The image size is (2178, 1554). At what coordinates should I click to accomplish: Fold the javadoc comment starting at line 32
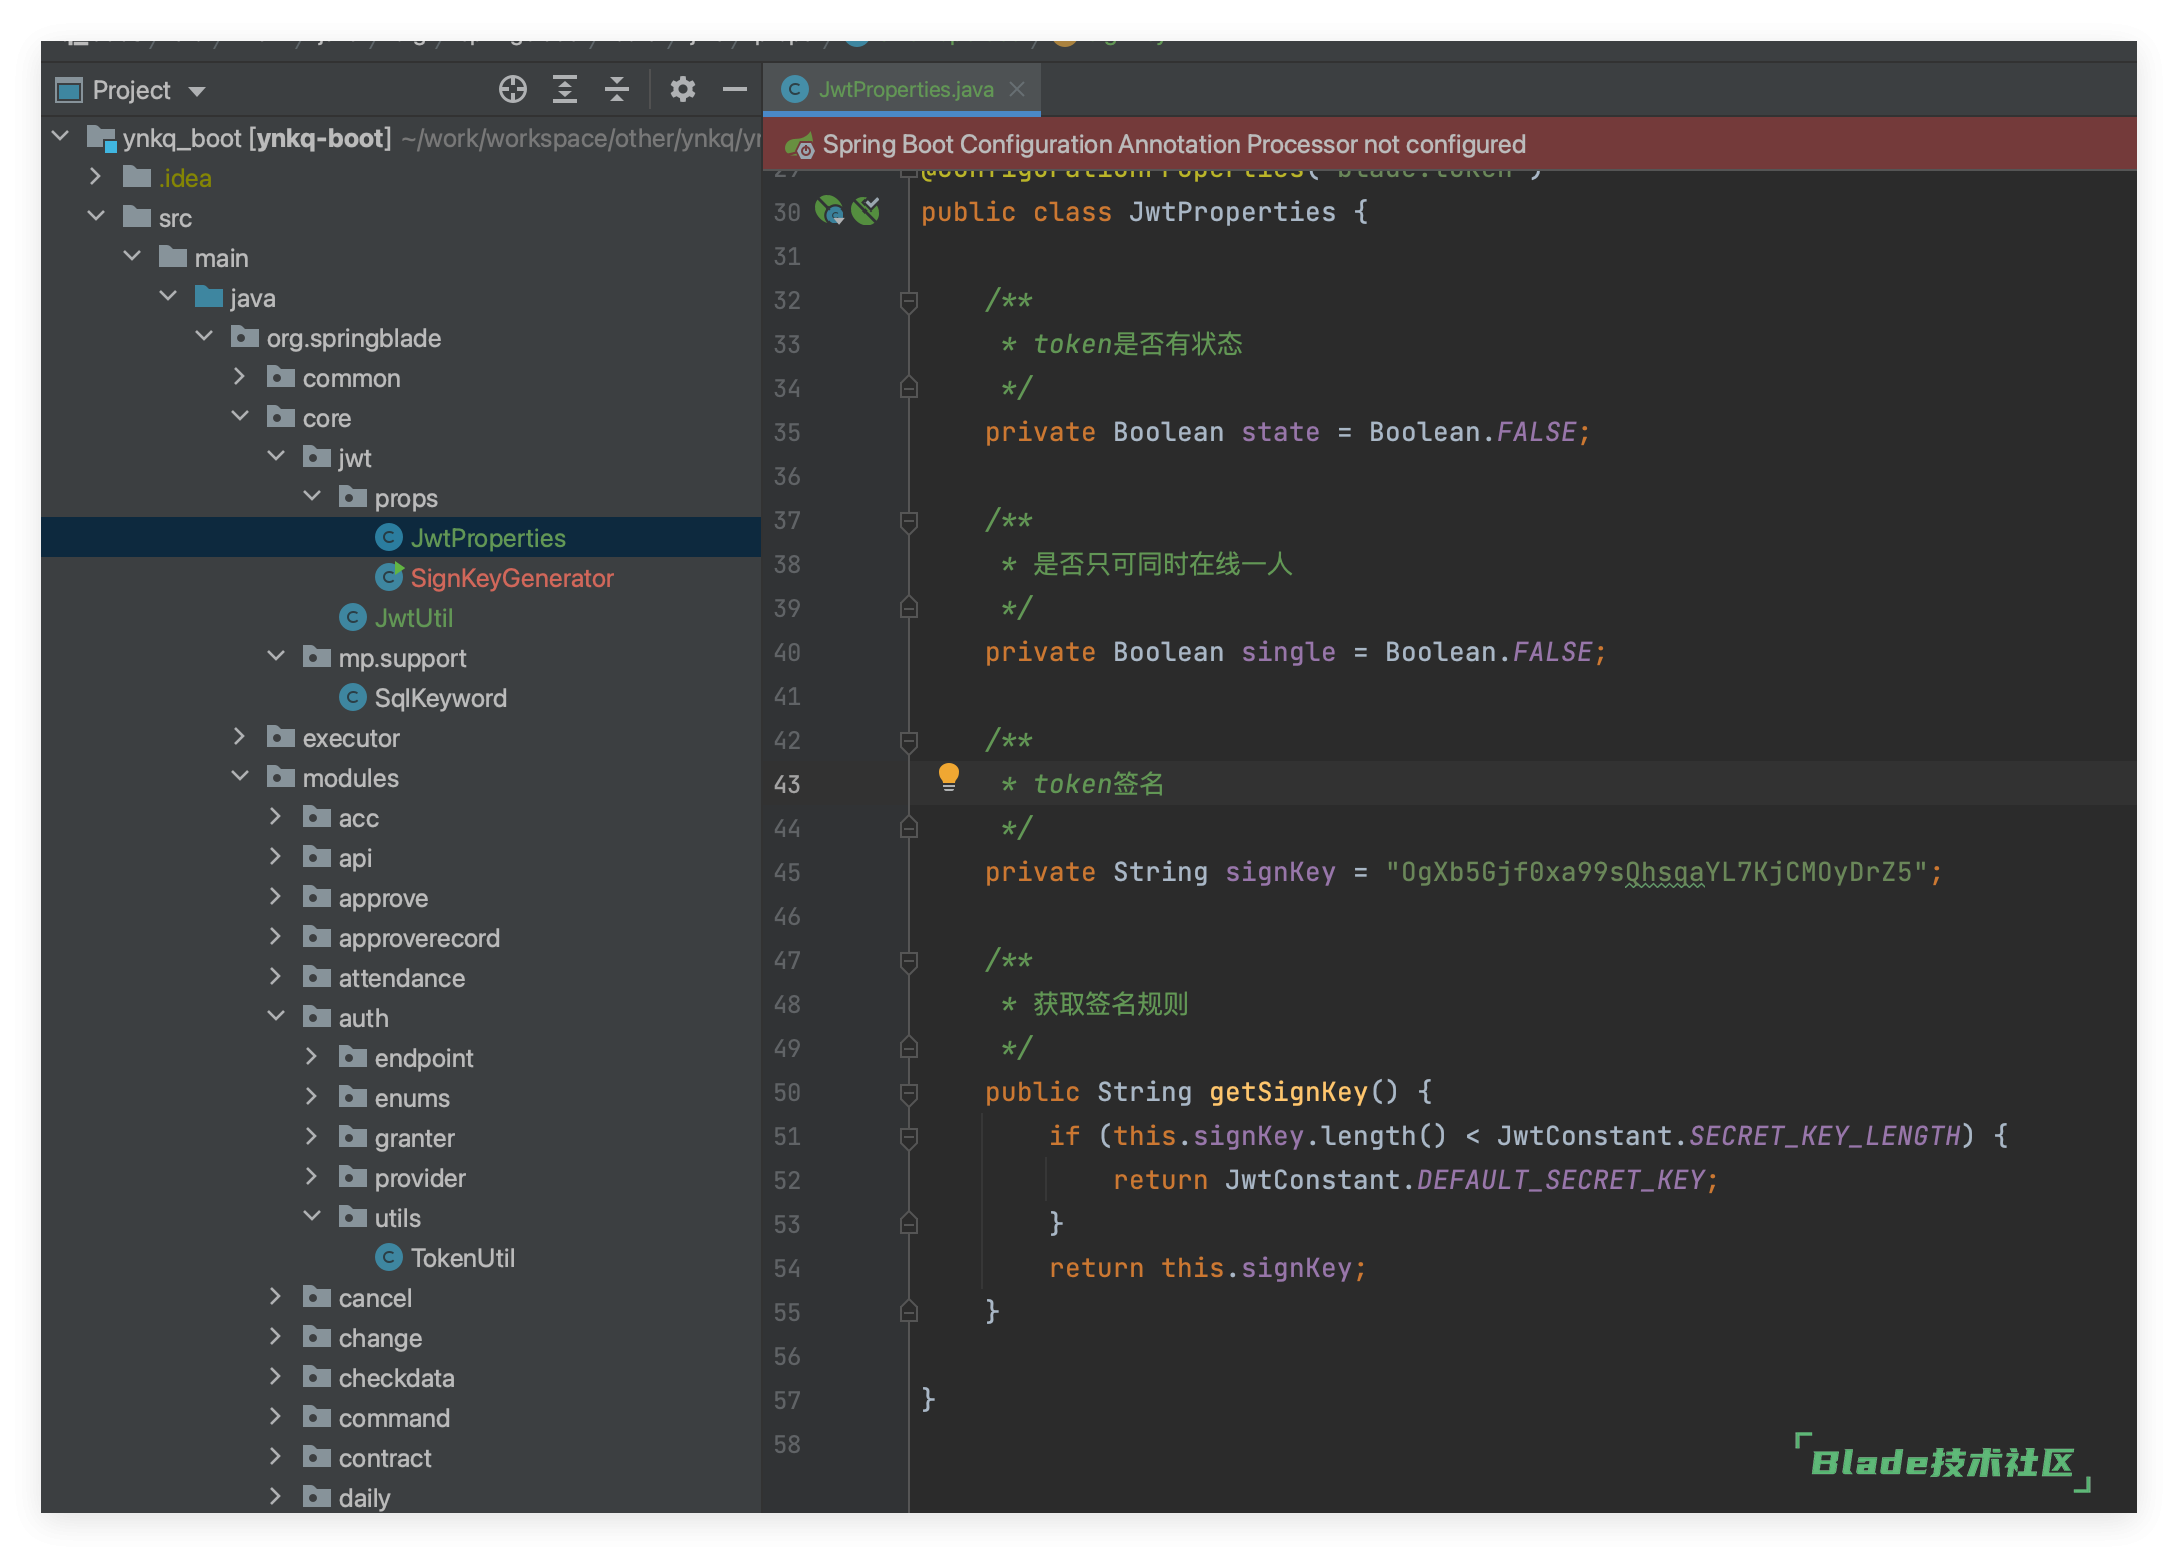click(909, 301)
